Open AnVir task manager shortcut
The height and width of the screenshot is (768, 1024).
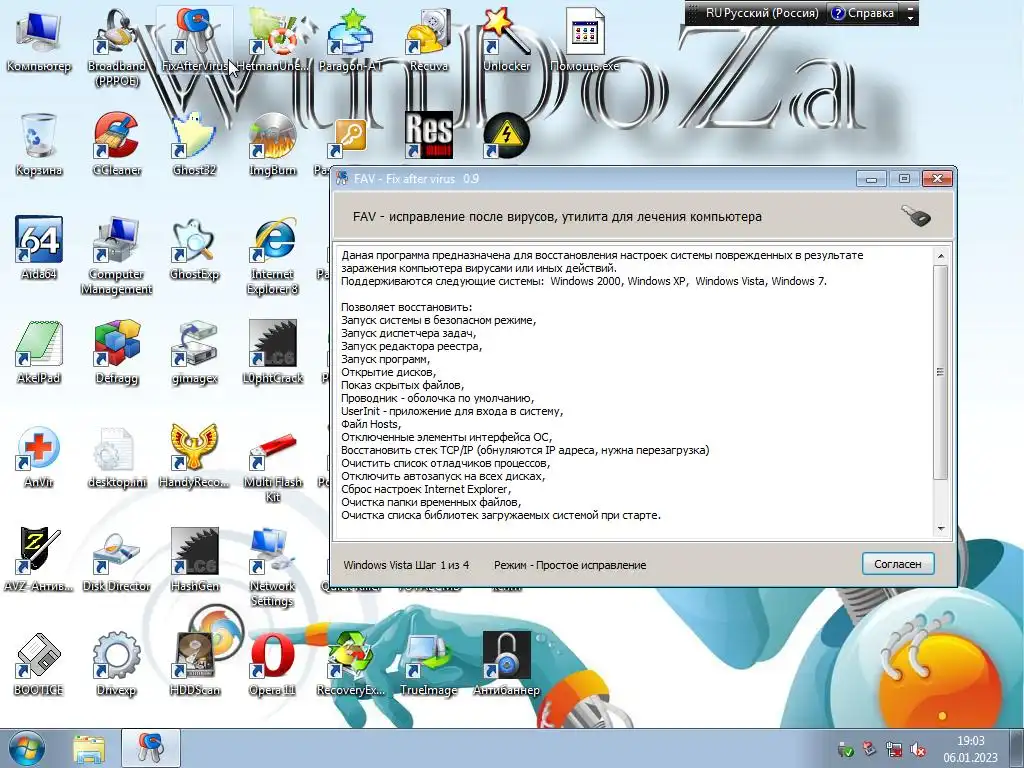coord(39,456)
